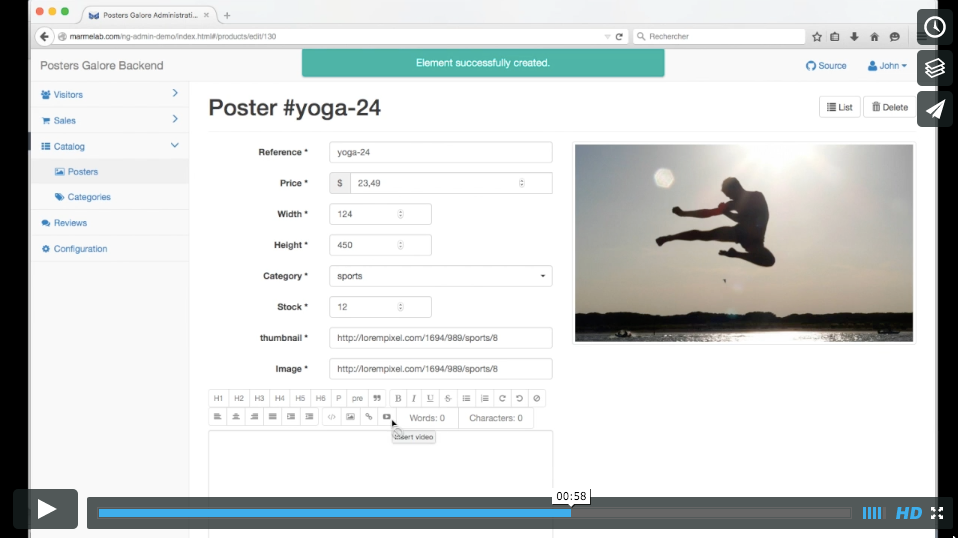Center align the text
This screenshot has height=538, width=958.
pyautogui.click(x=236, y=417)
